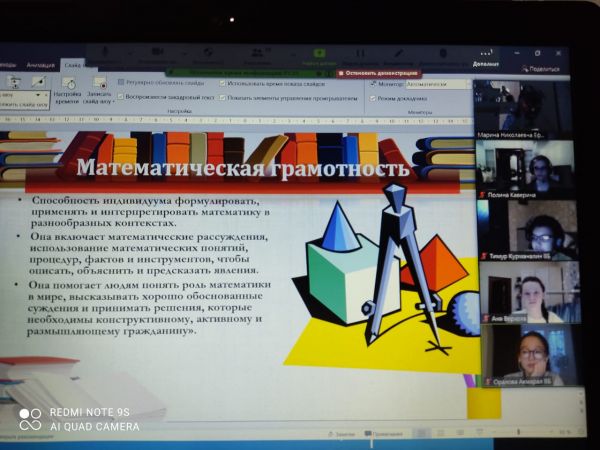The height and width of the screenshot is (450, 600).
Task: Open the Monitor (Монитор) dropdown
Action: pos(438,84)
